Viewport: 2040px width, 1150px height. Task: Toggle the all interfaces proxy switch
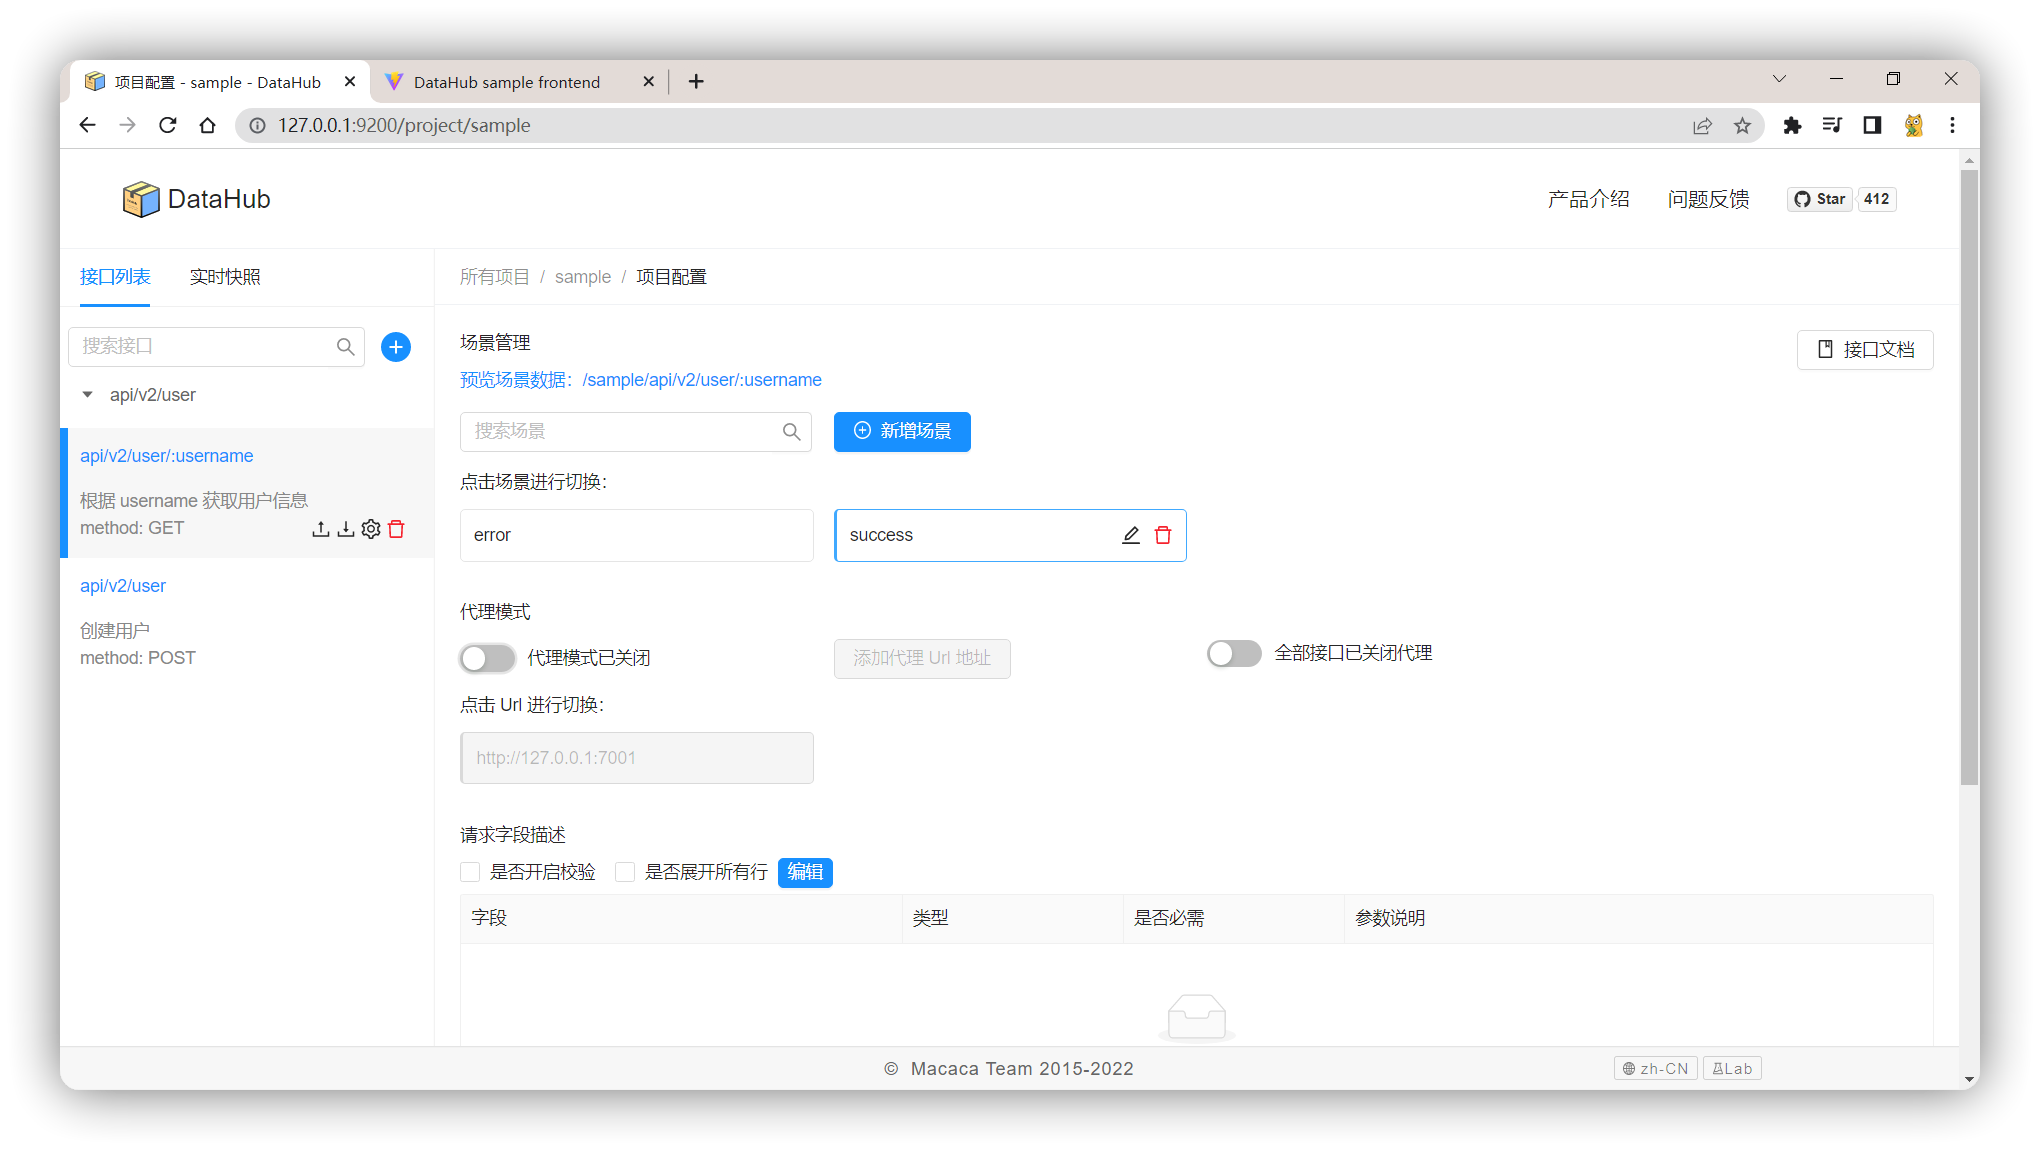(x=1234, y=653)
